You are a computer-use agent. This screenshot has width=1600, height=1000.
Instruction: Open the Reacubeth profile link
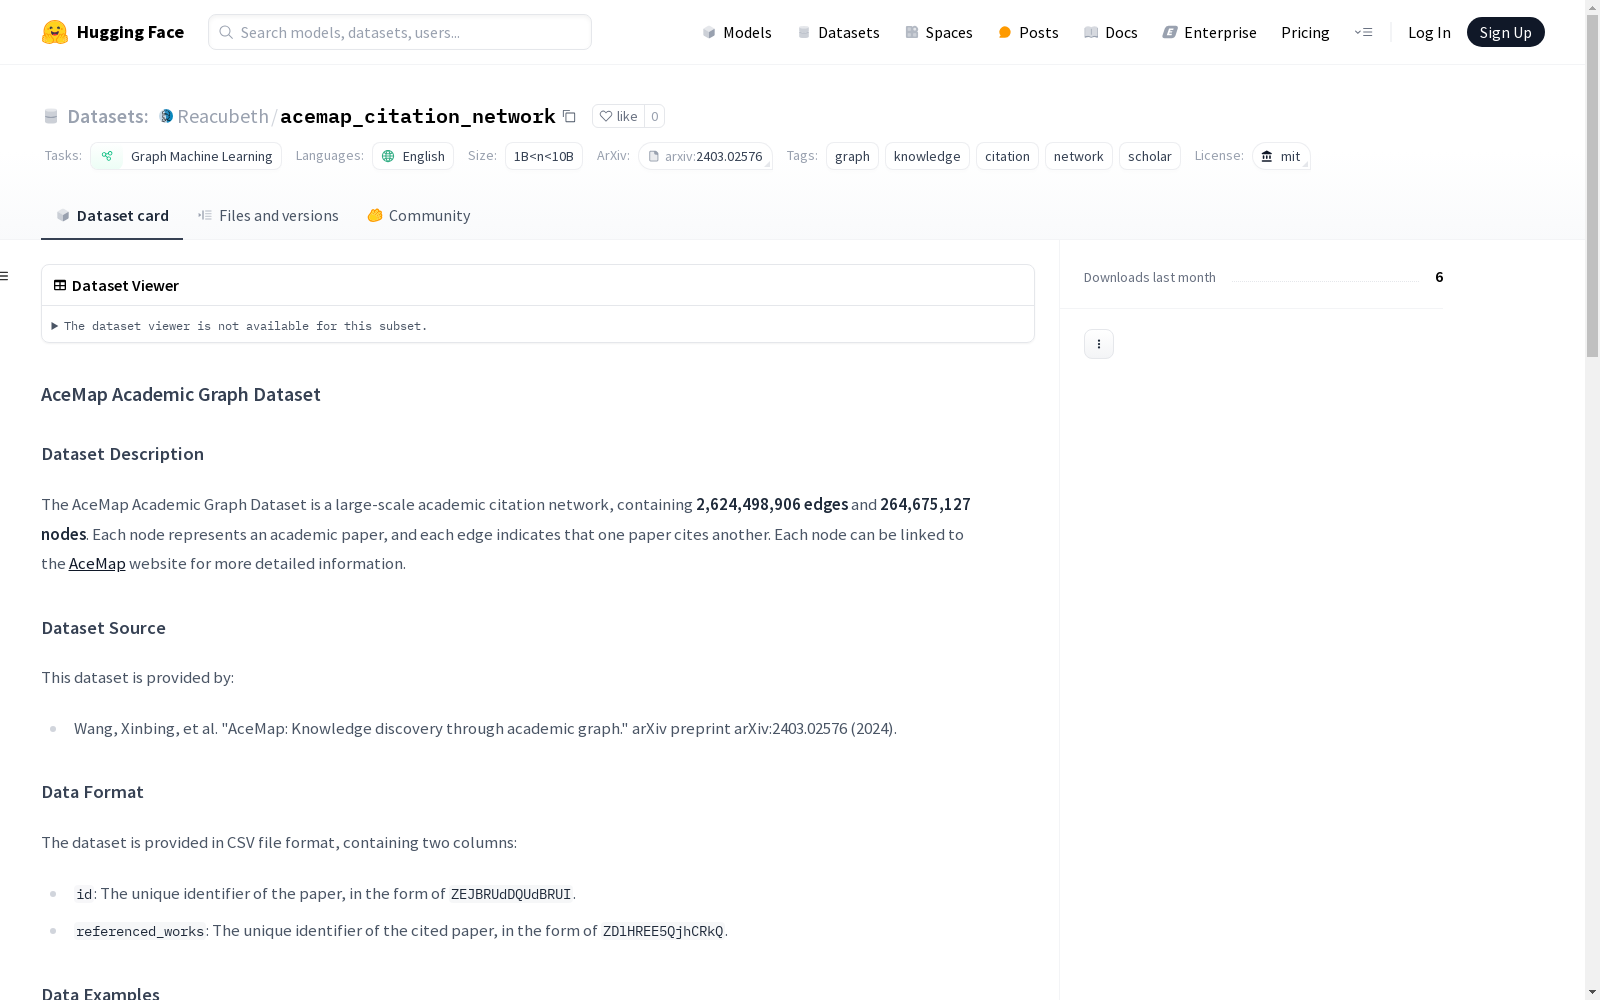coord(223,116)
